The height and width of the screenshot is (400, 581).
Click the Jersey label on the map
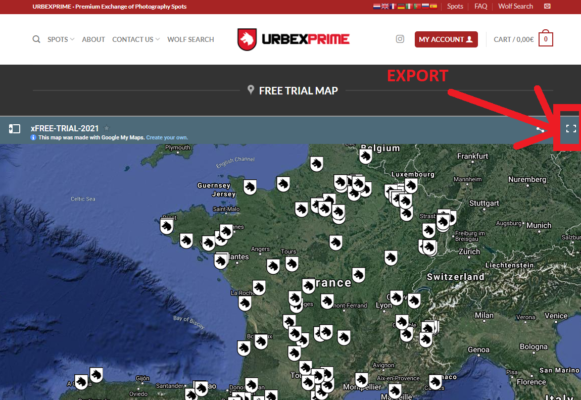click(x=224, y=194)
